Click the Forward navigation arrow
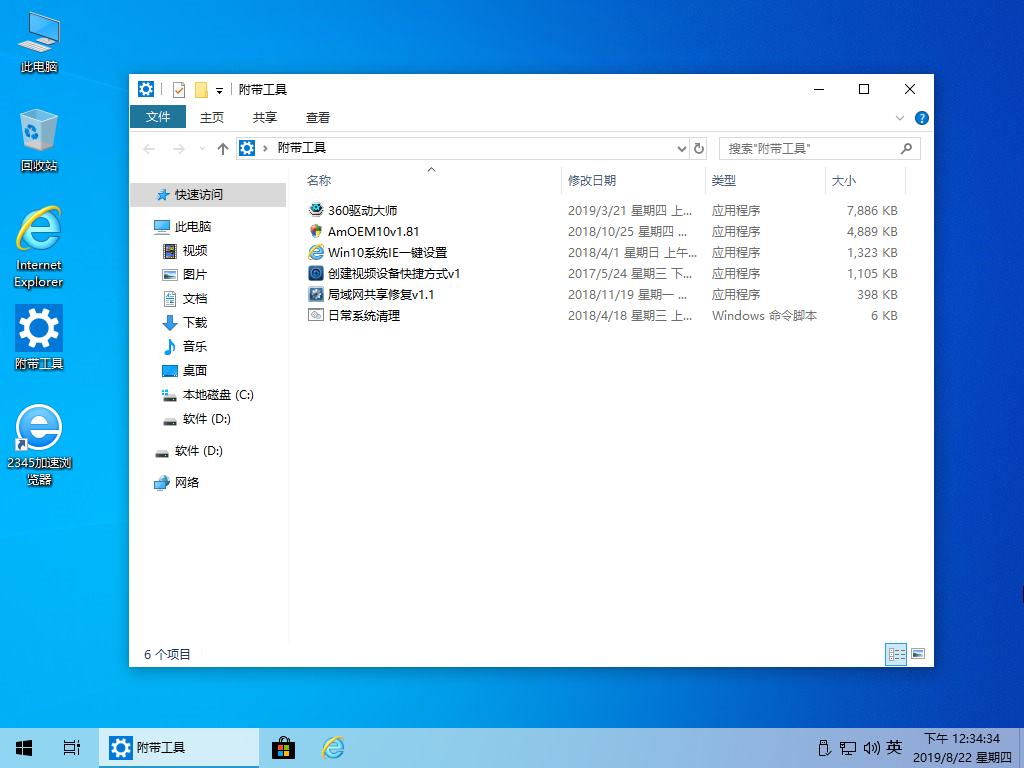 point(178,149)
